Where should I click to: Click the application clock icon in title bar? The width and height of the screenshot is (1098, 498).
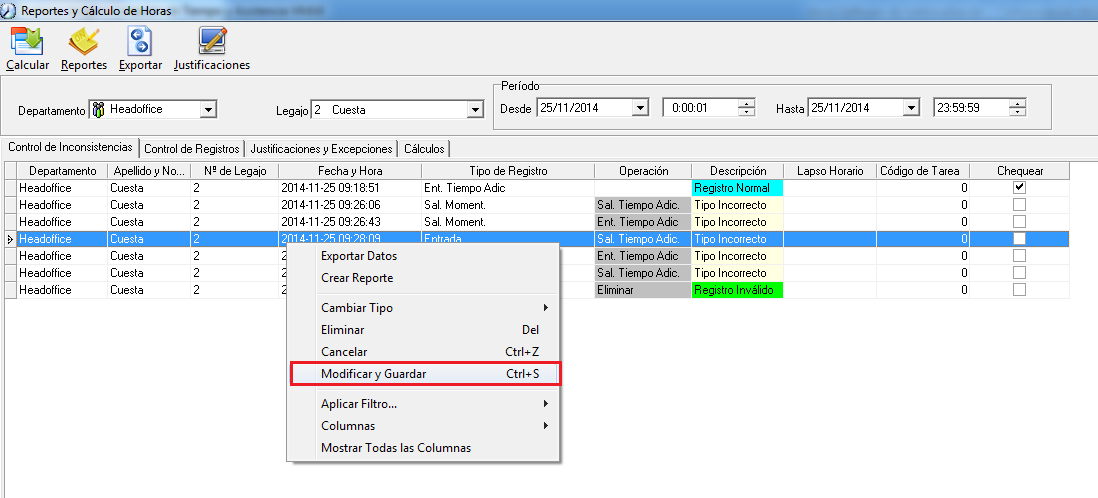pos(10,11)
